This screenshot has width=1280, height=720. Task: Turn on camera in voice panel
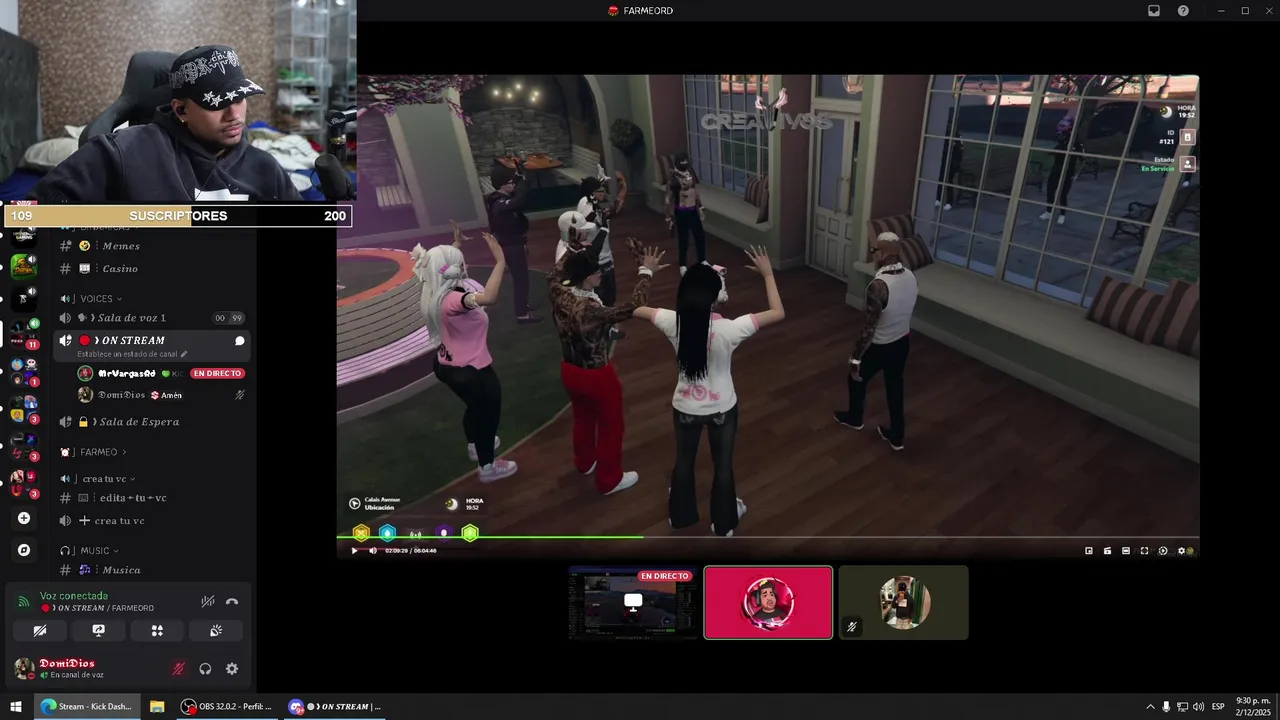(40, 631)
